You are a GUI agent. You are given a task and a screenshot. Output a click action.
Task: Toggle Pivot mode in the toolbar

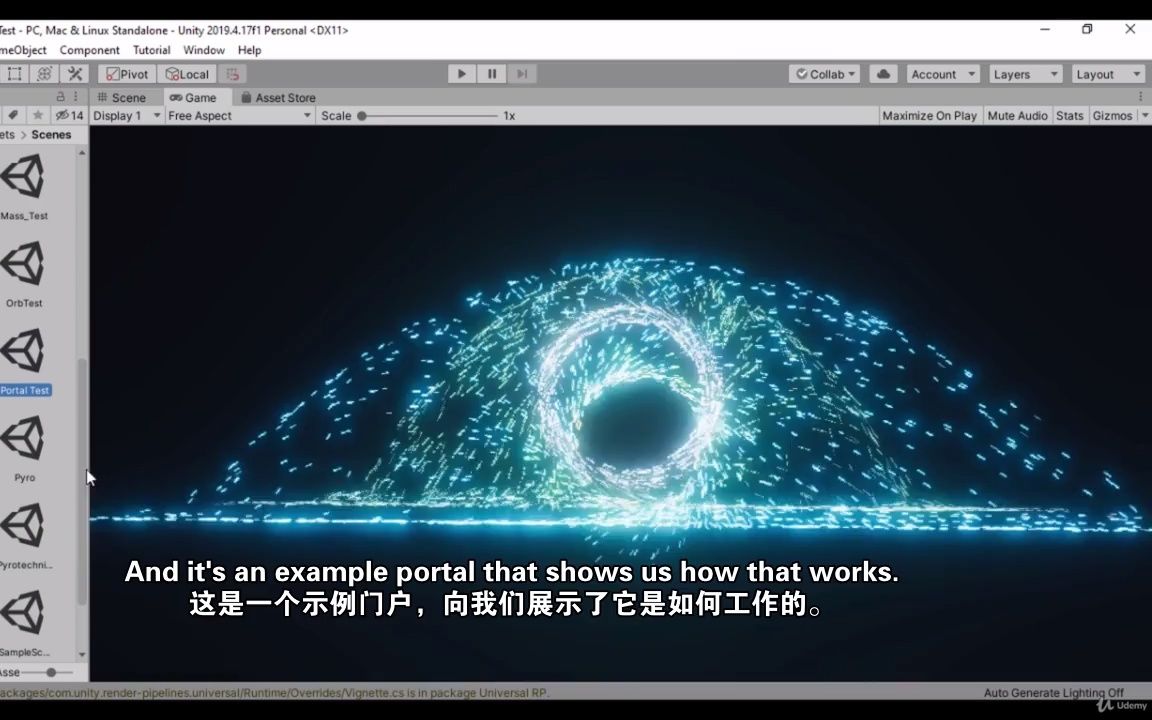click(126, 73)
